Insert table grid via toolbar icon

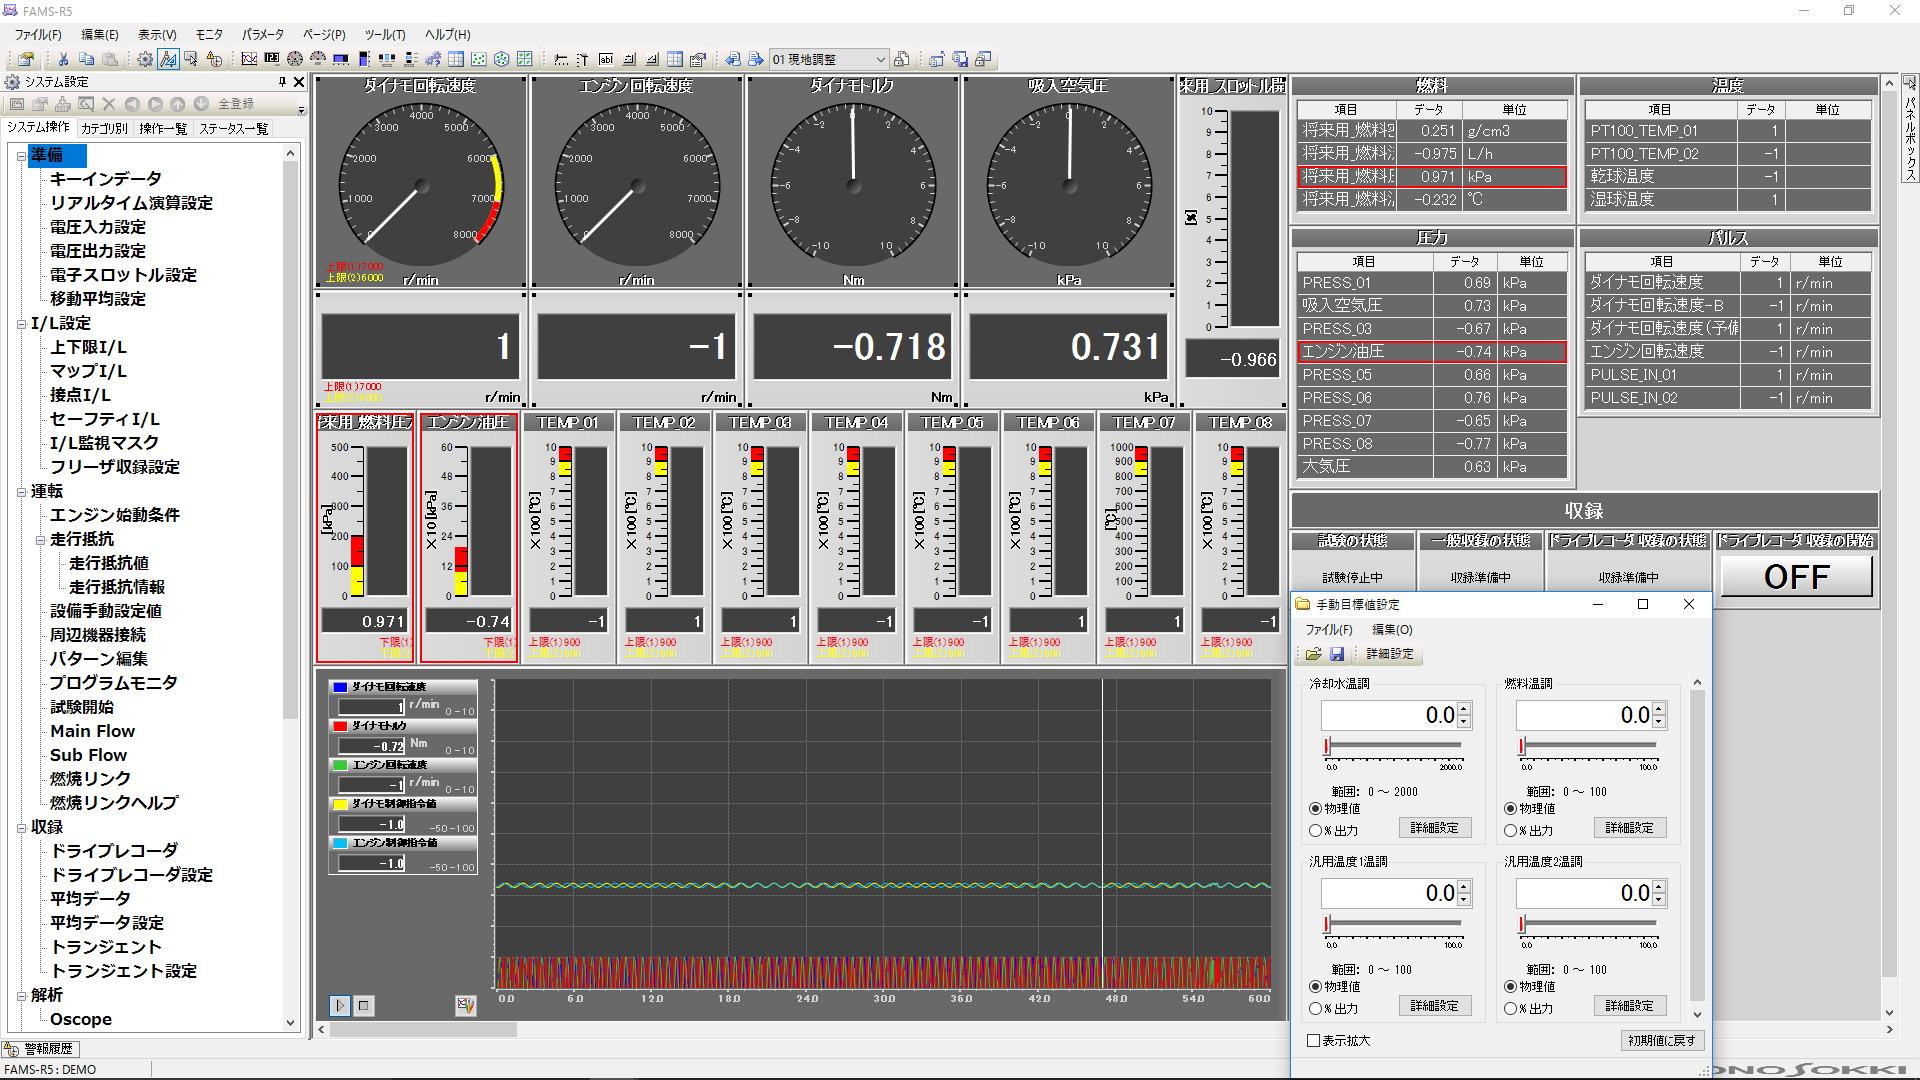(456, 60)
